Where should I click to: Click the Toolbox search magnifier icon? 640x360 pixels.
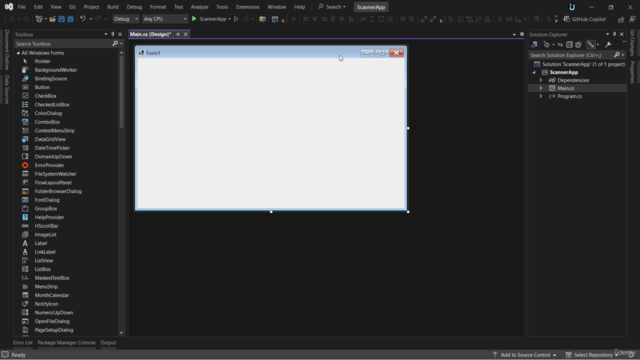(x=115, y=43)
